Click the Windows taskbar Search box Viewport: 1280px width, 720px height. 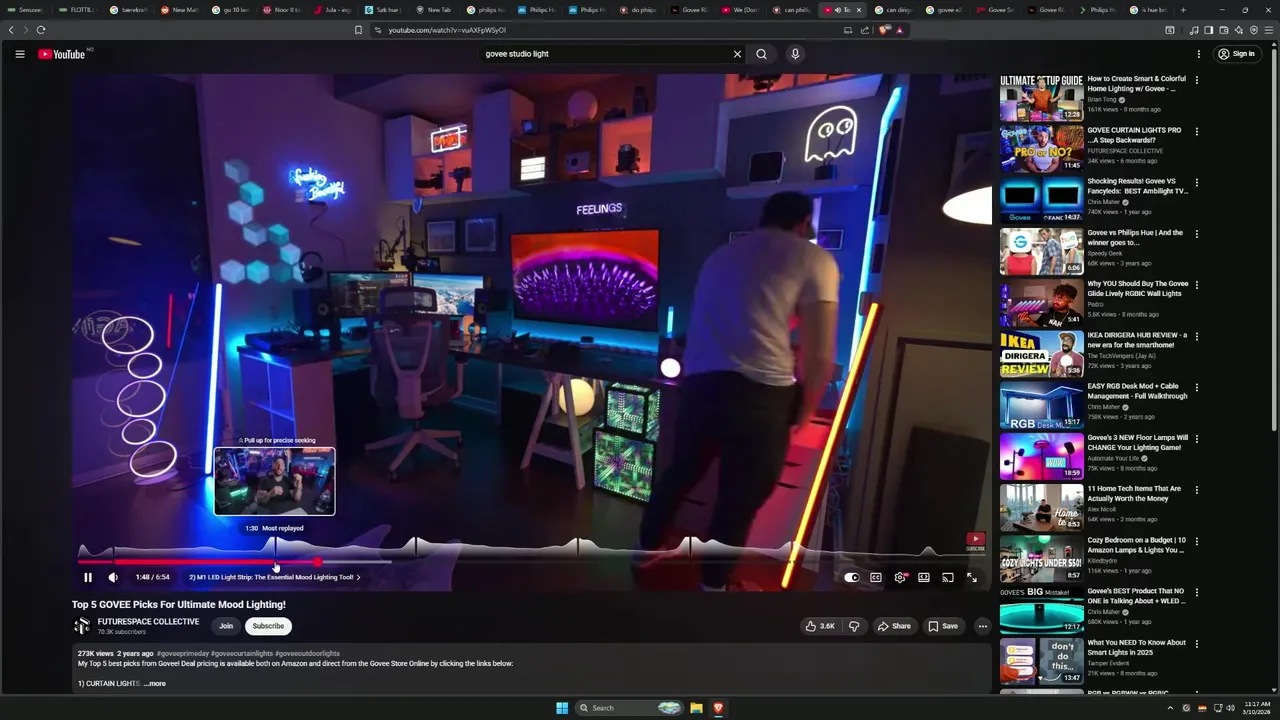pyautogui.click(x=630, y=708)
